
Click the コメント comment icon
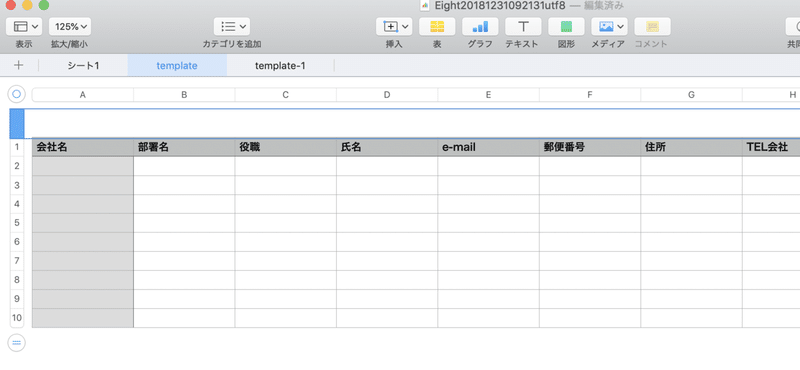pos(653,27)
